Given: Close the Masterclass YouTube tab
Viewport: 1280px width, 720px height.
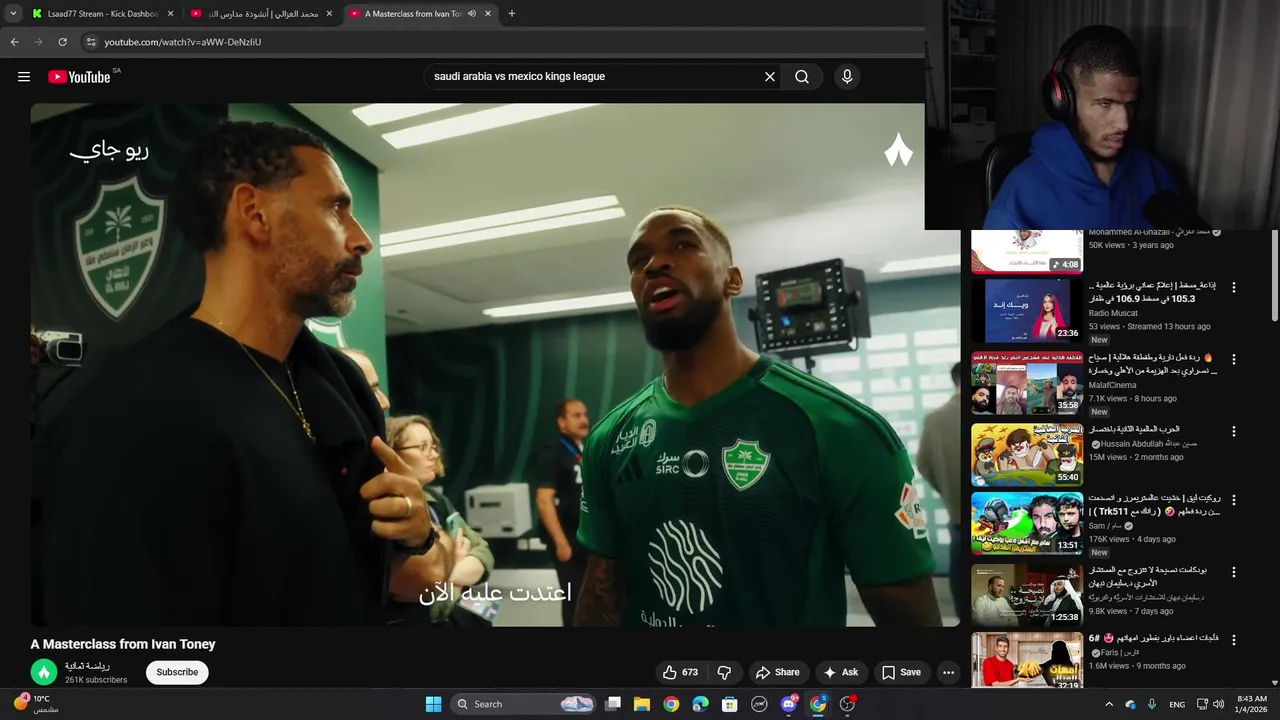Looking at the screenshot, I should (x=488, y=14).
